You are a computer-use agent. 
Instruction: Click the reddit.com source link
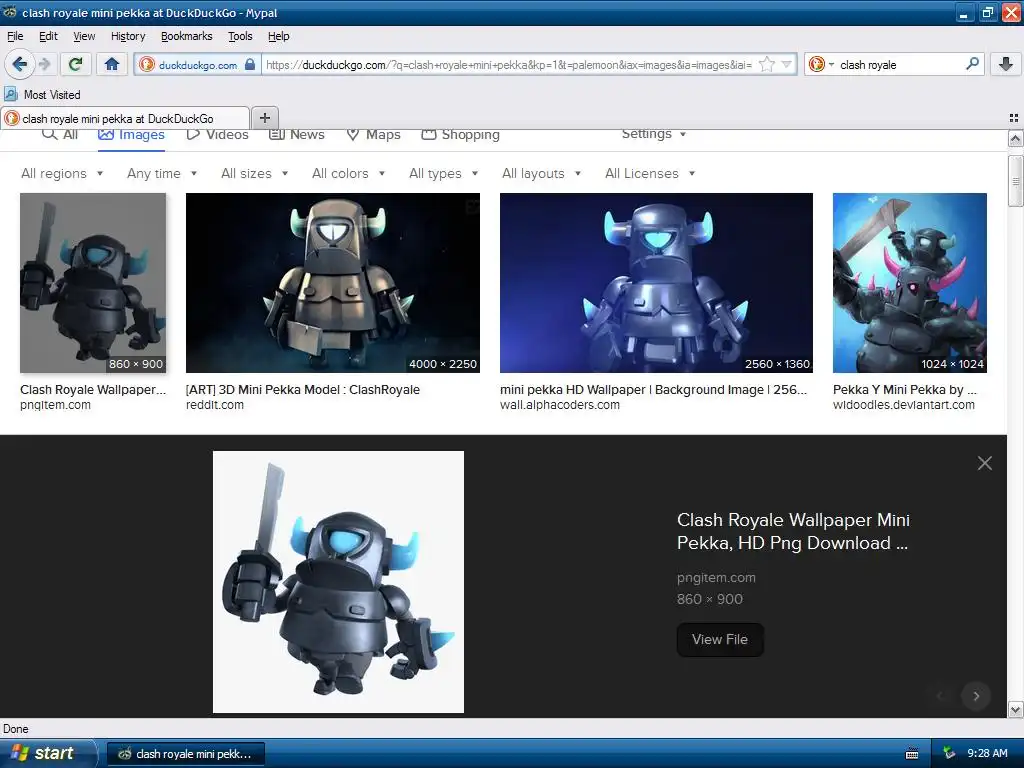pyautogui.click(x=215, y=405)
